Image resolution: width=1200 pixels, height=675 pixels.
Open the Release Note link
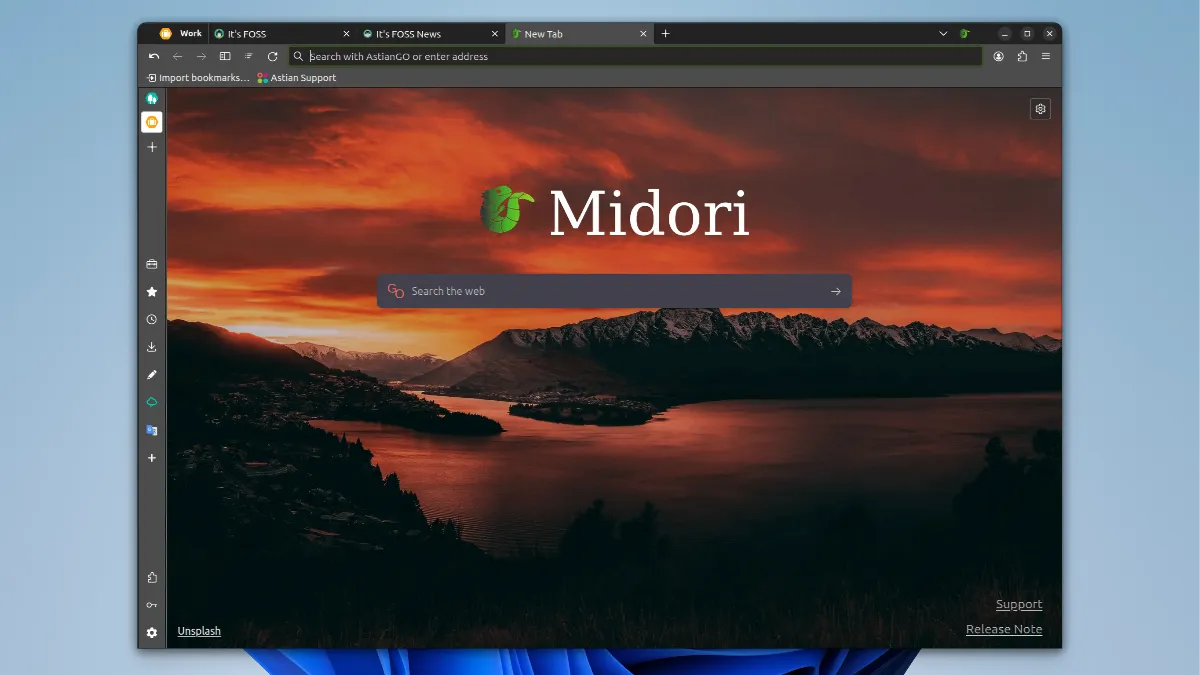(x=1003, y=629)
